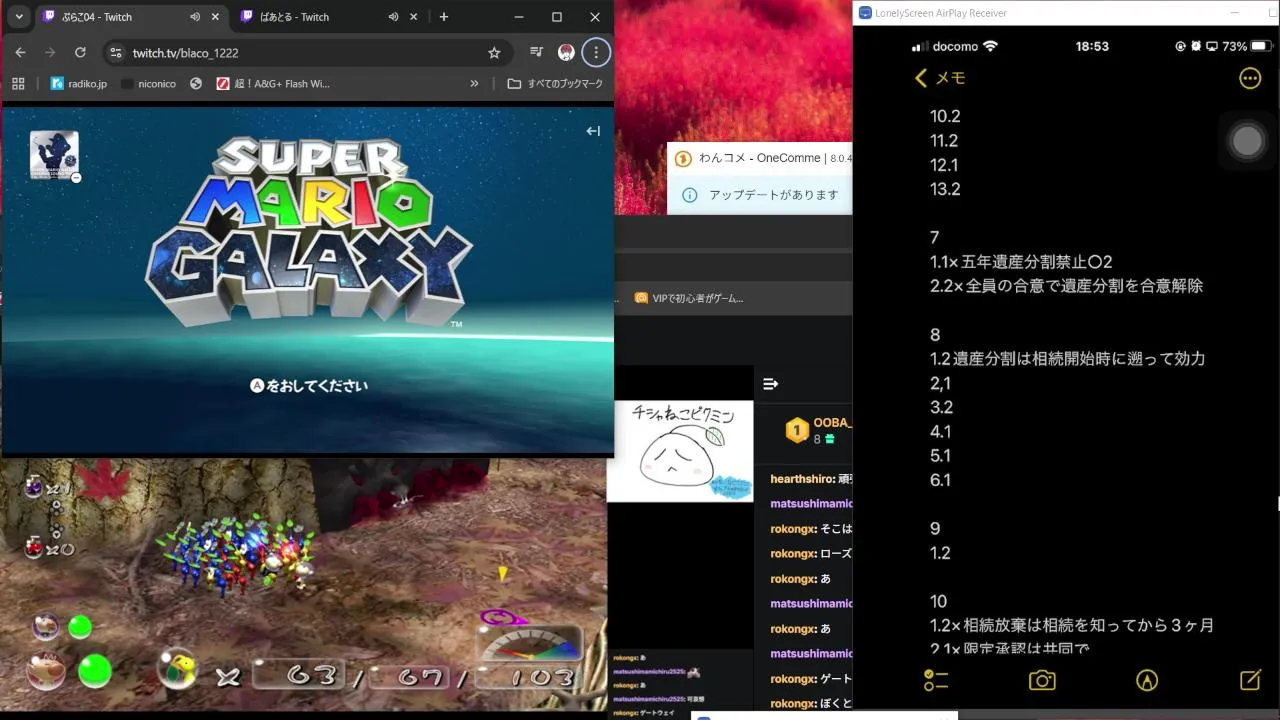Image resolution: width=1280 pixels, height=720 pixels.
Task: Click the Wi-Fi icon in iPhone status bar
Action: (x=990, y=46)
